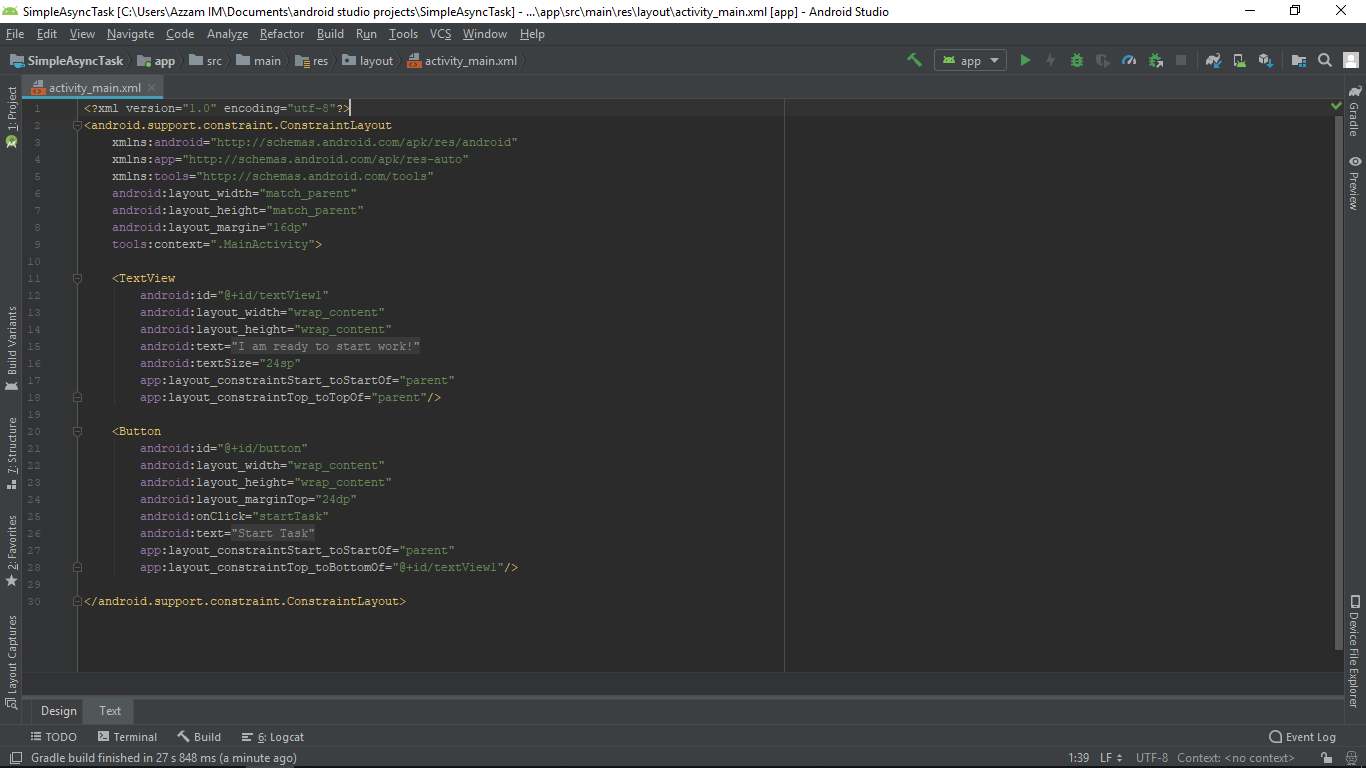This screenshot has height=768, width=1366.
Task: Click the line separator LF selector
Action: (x=1111, y=758)
